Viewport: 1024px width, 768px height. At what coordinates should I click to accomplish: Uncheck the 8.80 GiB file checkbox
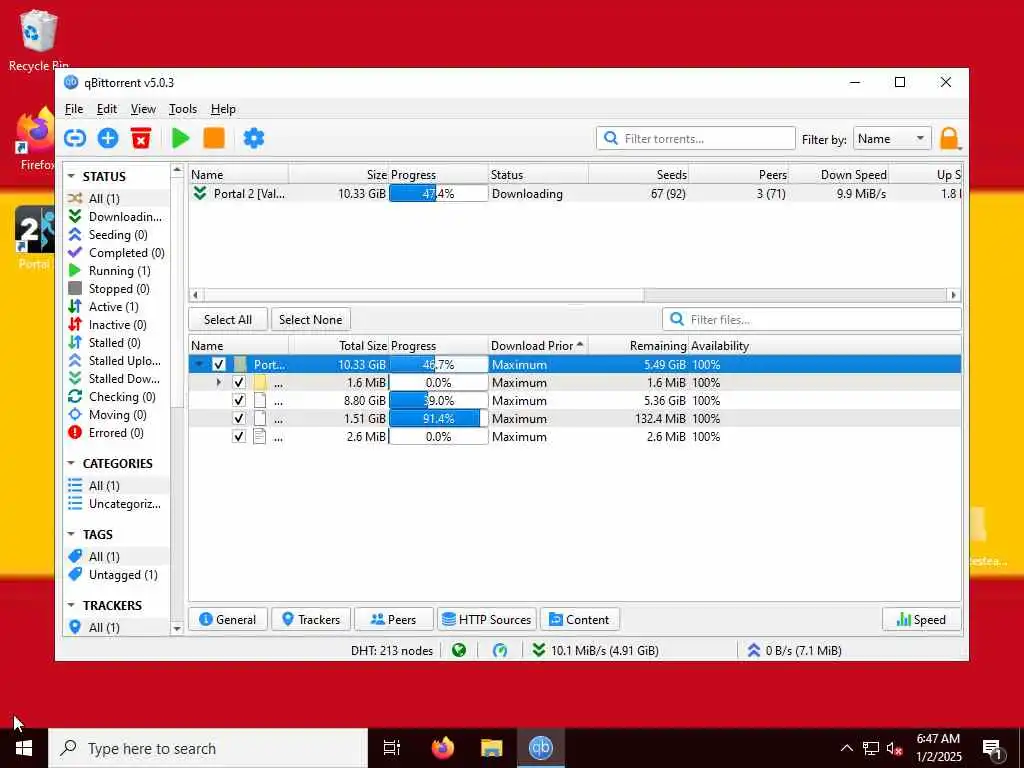239,400
